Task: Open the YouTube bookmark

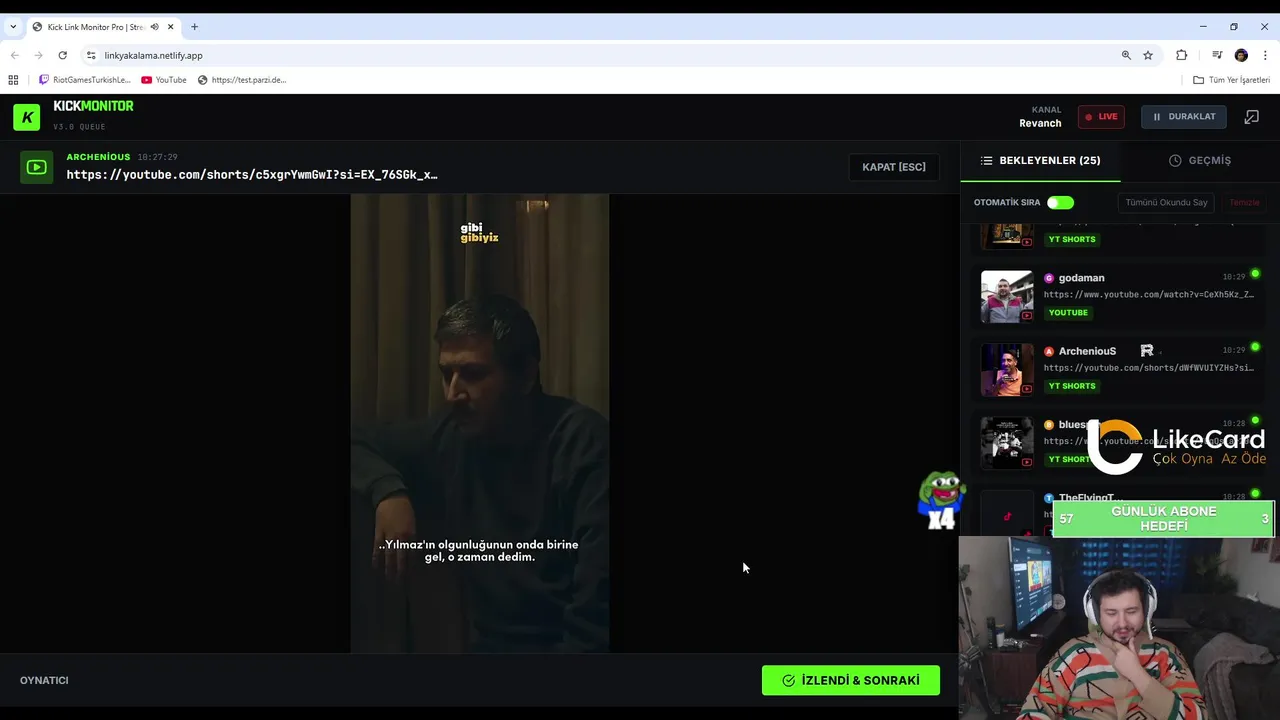Action: [164, 80]
